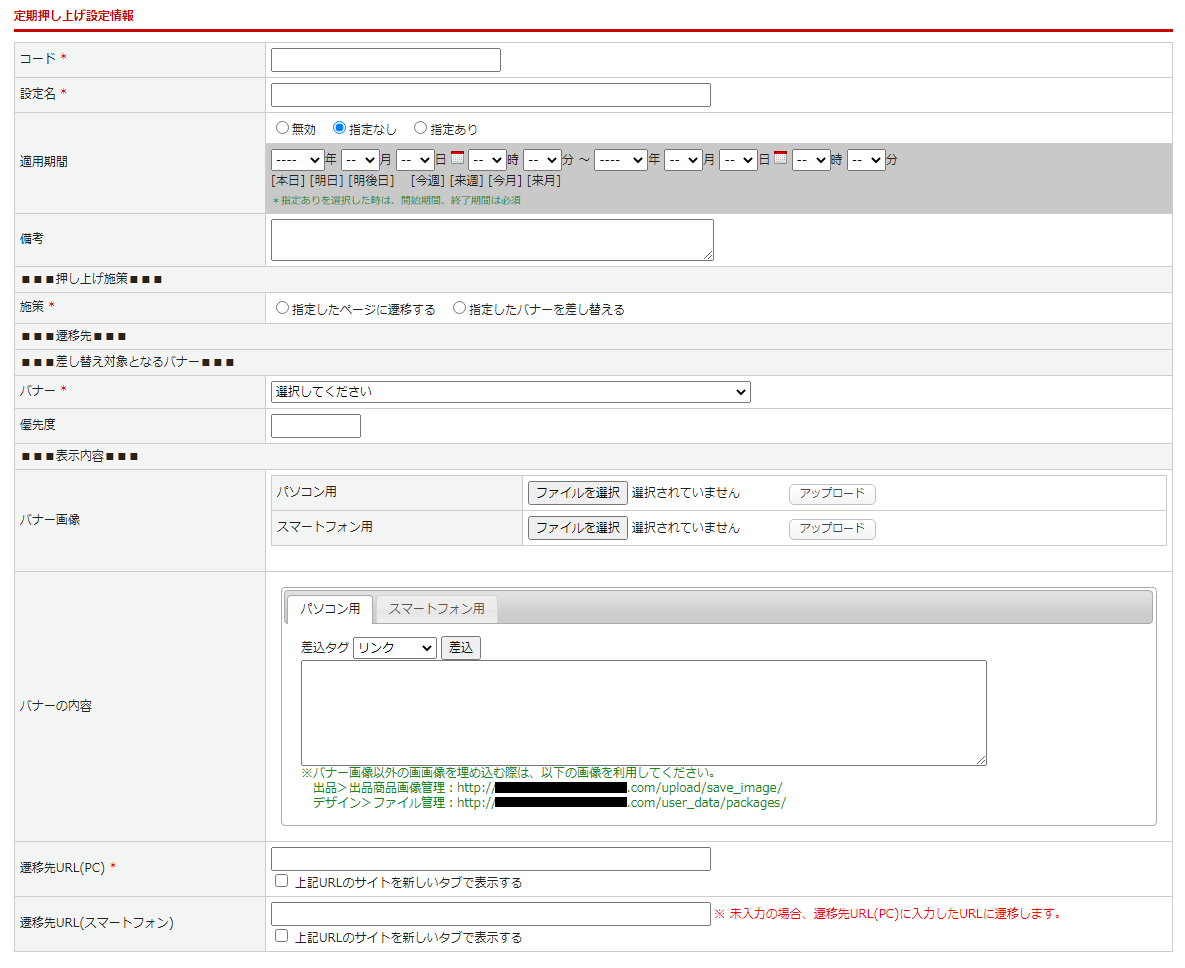Check new-tab checkbox under 遷移先URL(PC)
This screenshot has height=968, width=1185.
click(x=282, y=881)
